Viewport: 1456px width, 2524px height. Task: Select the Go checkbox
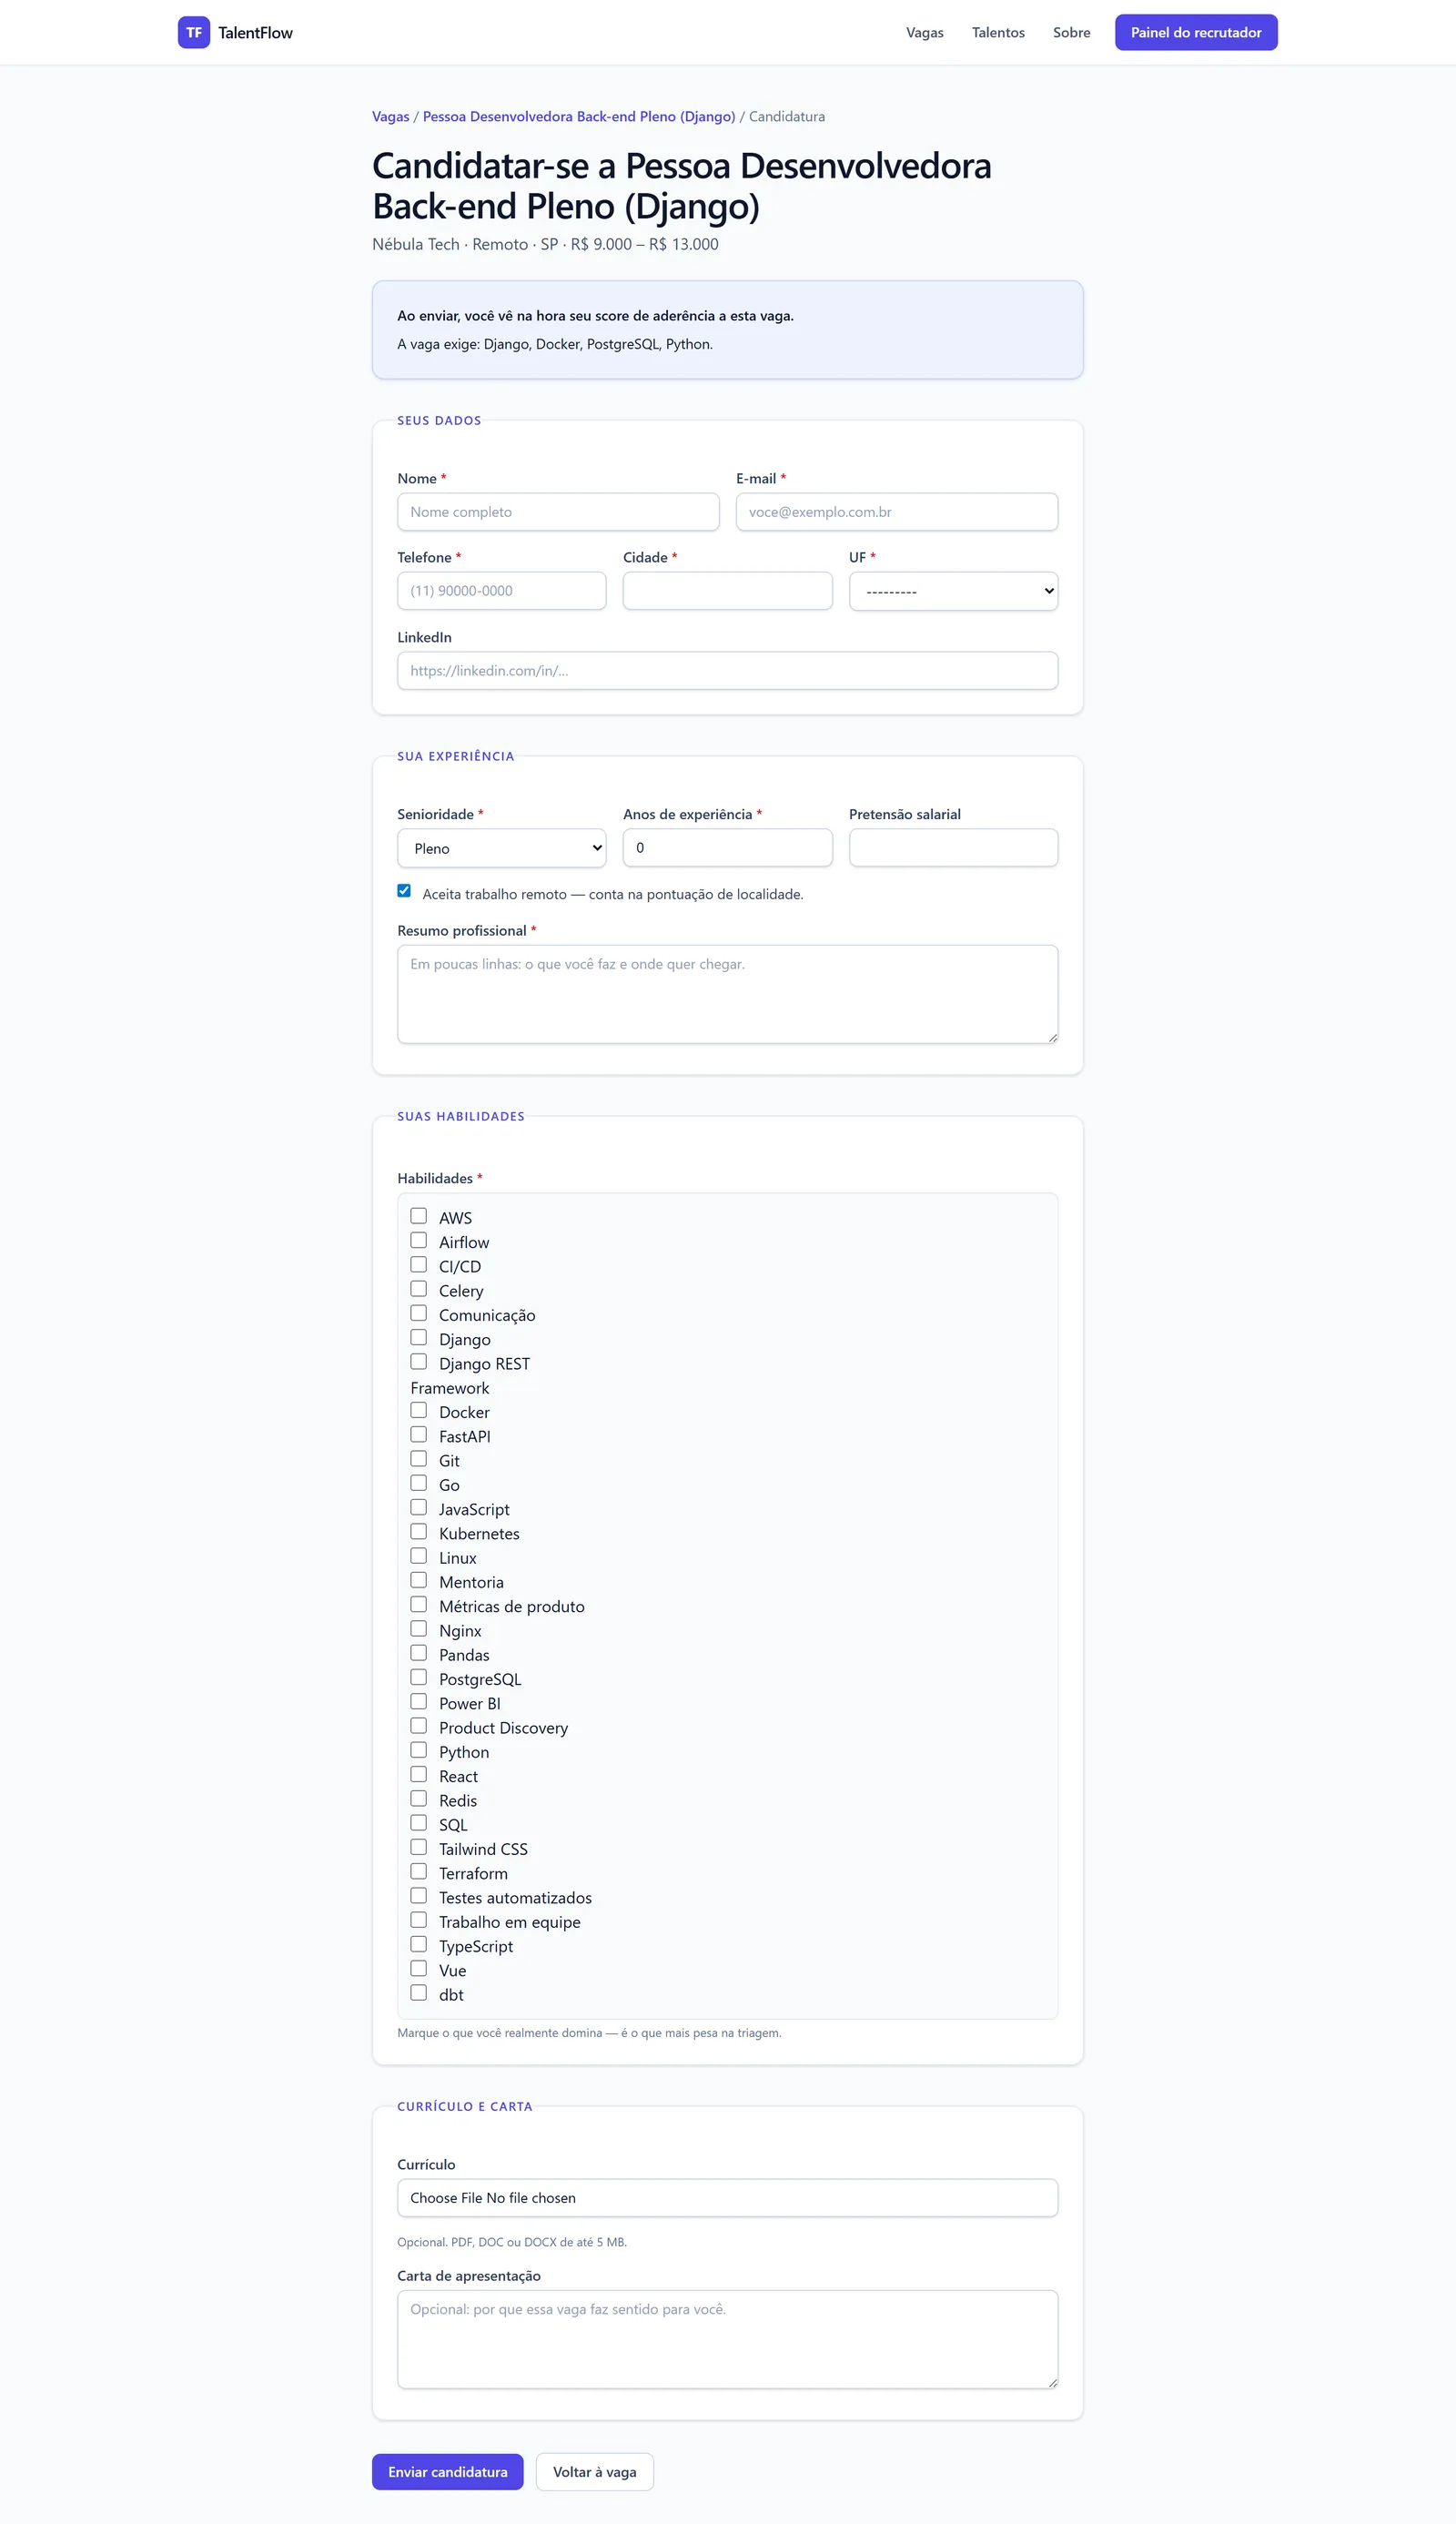pyautogui.click(x=419, y=1483)
